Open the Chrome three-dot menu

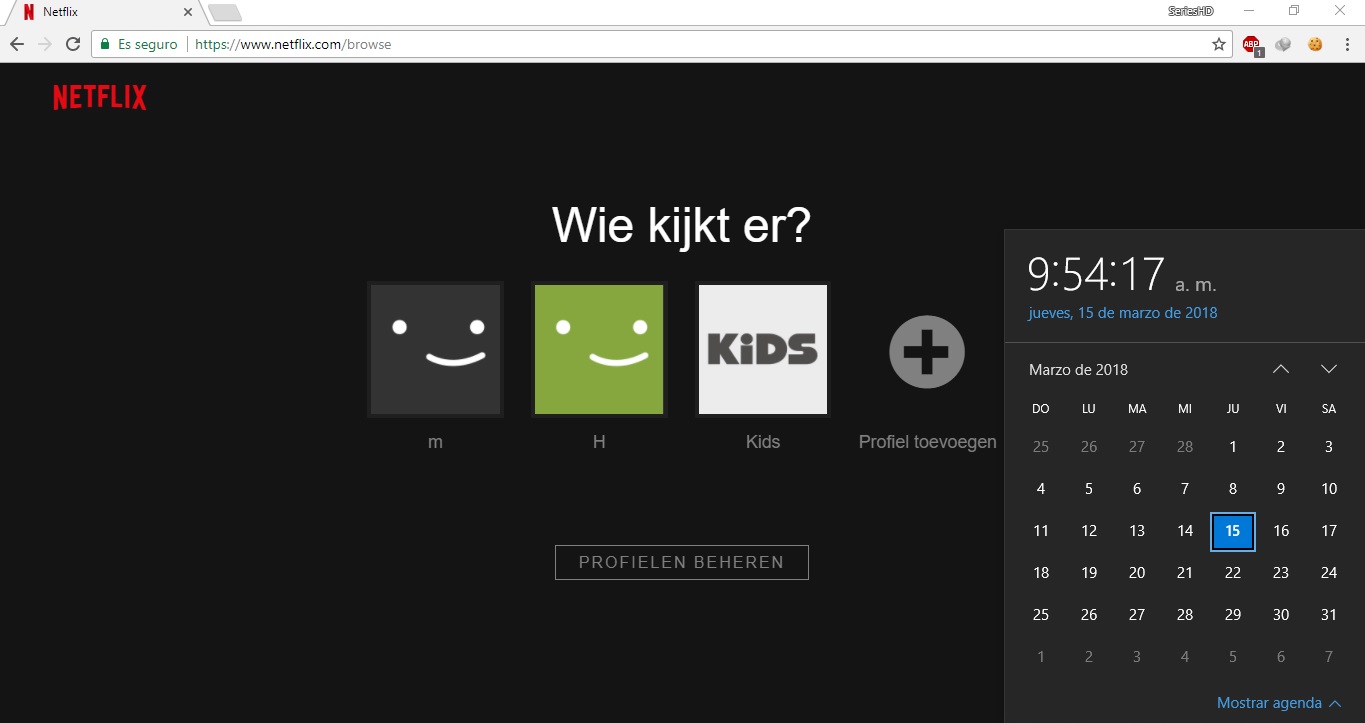tap(1345, 44)
